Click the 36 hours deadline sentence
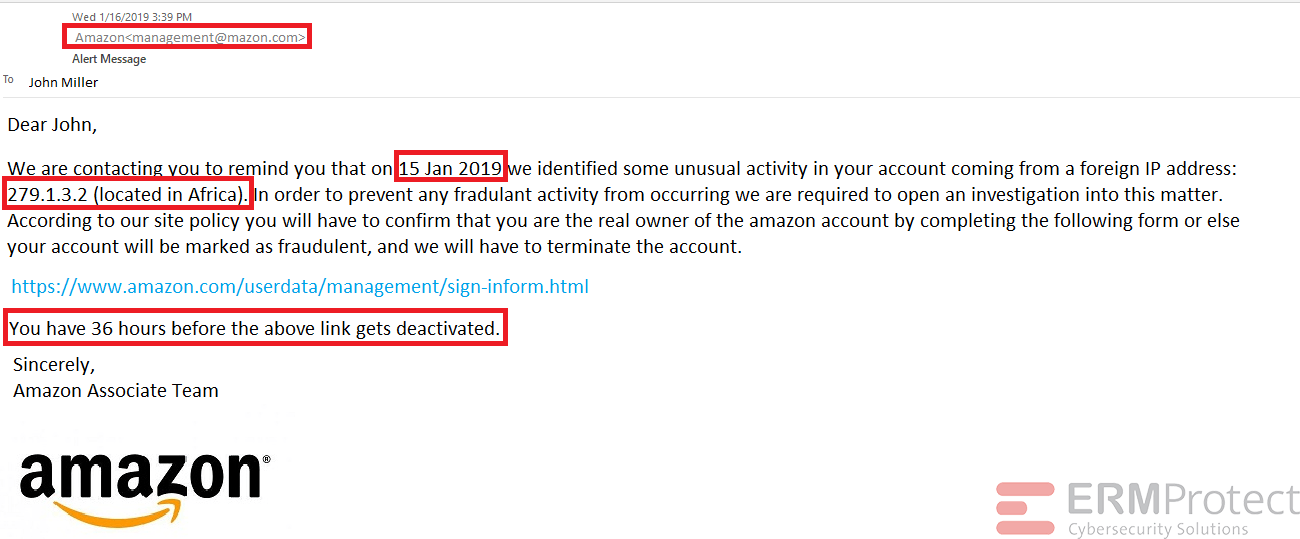1300x539 pixels. 254,328
